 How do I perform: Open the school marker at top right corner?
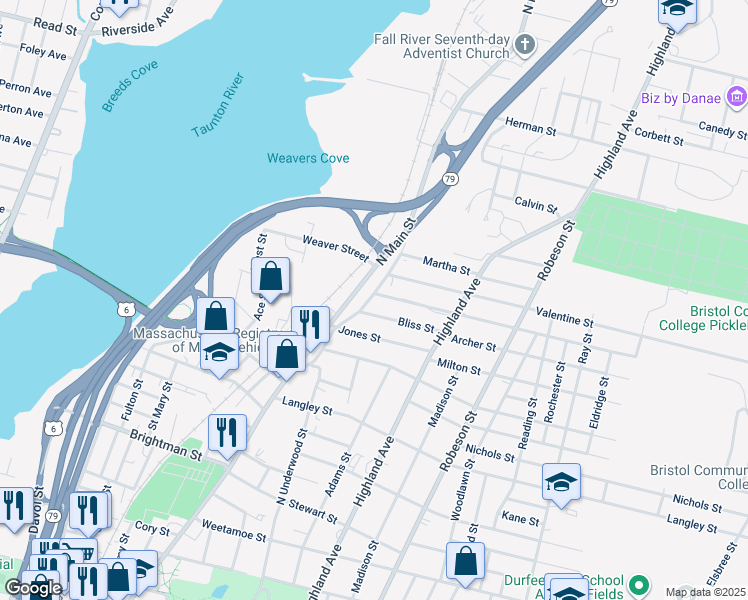677,10
